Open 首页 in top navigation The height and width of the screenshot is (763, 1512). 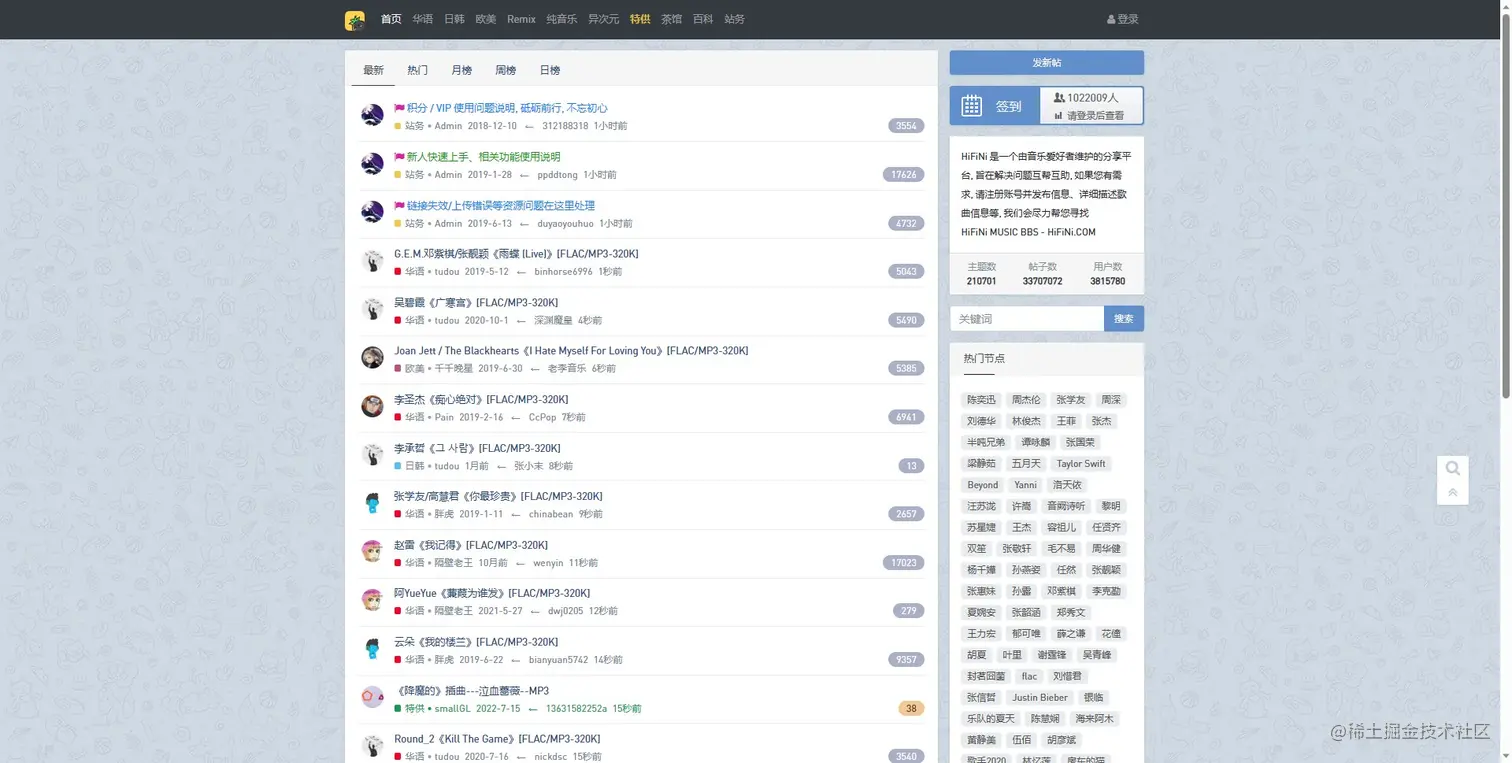click(391, 19)
